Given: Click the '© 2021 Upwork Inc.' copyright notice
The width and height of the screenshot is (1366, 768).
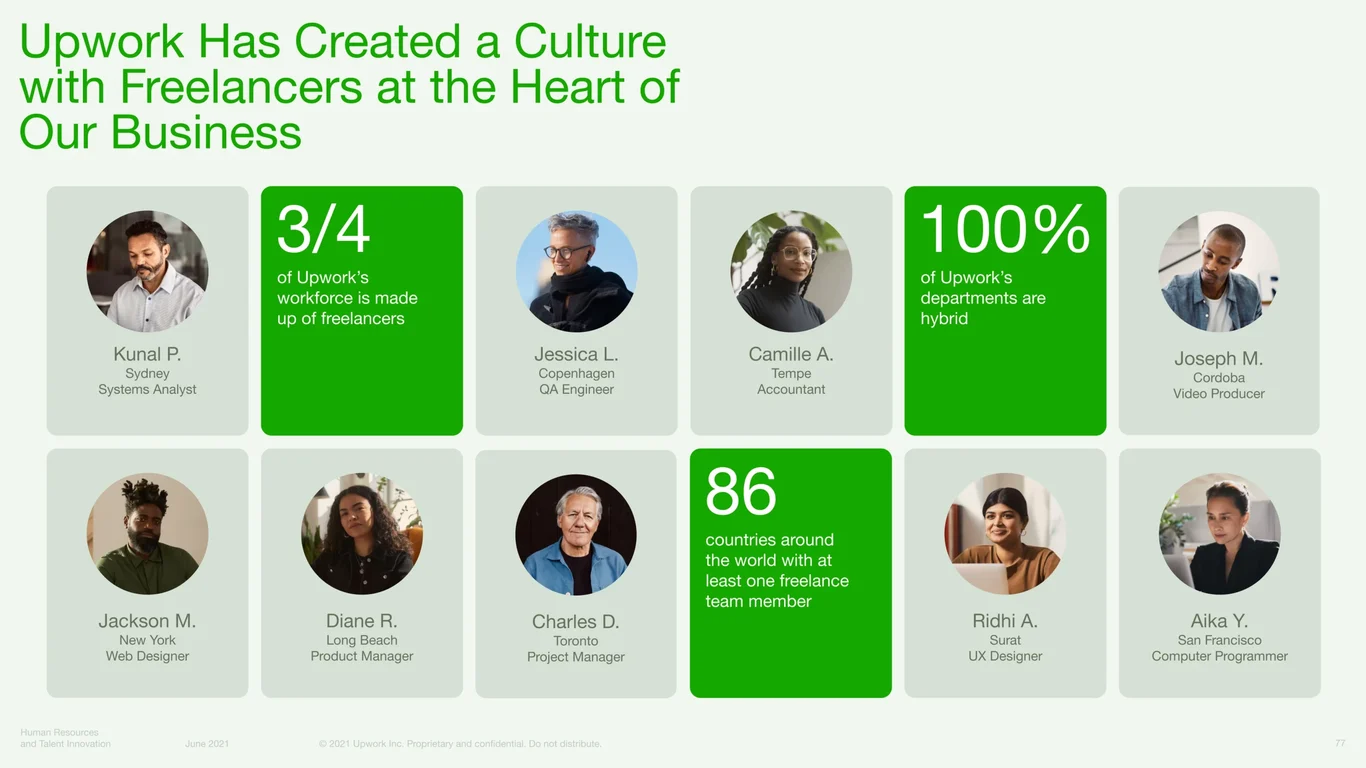Looking at the screenshot, I should point(460,744).
